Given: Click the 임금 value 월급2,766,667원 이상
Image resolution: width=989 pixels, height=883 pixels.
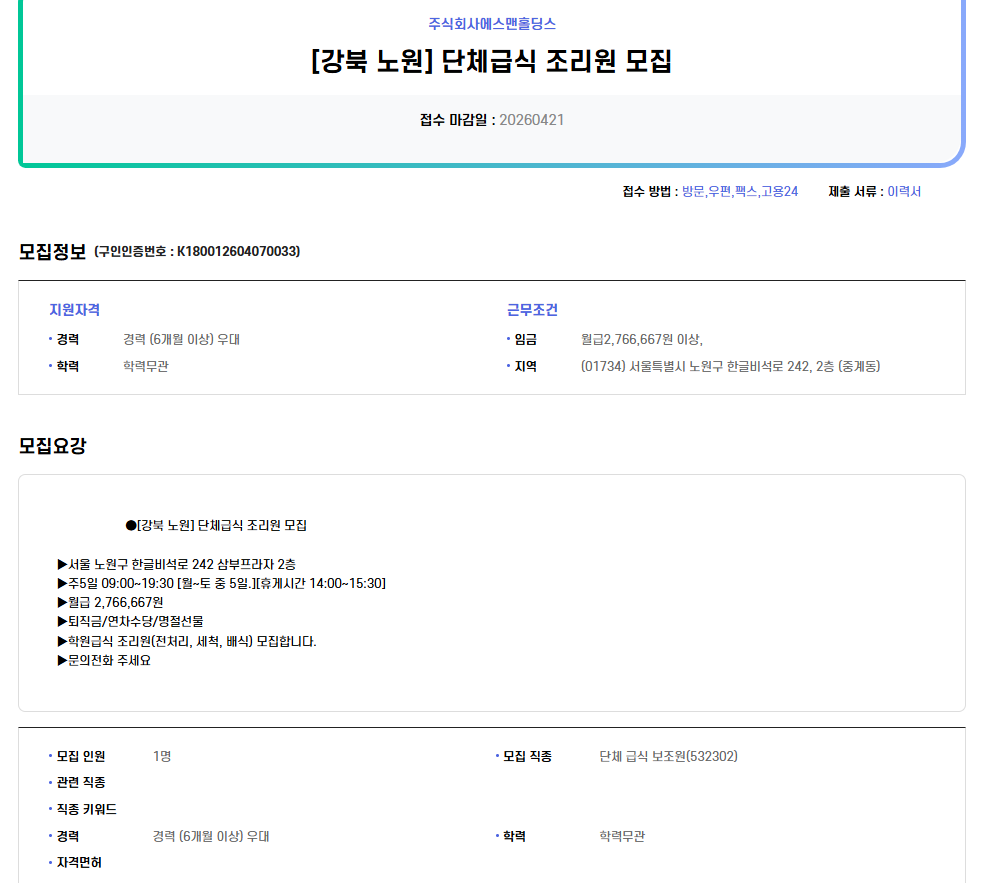Looking at the screenshot, I should [641, 339].
